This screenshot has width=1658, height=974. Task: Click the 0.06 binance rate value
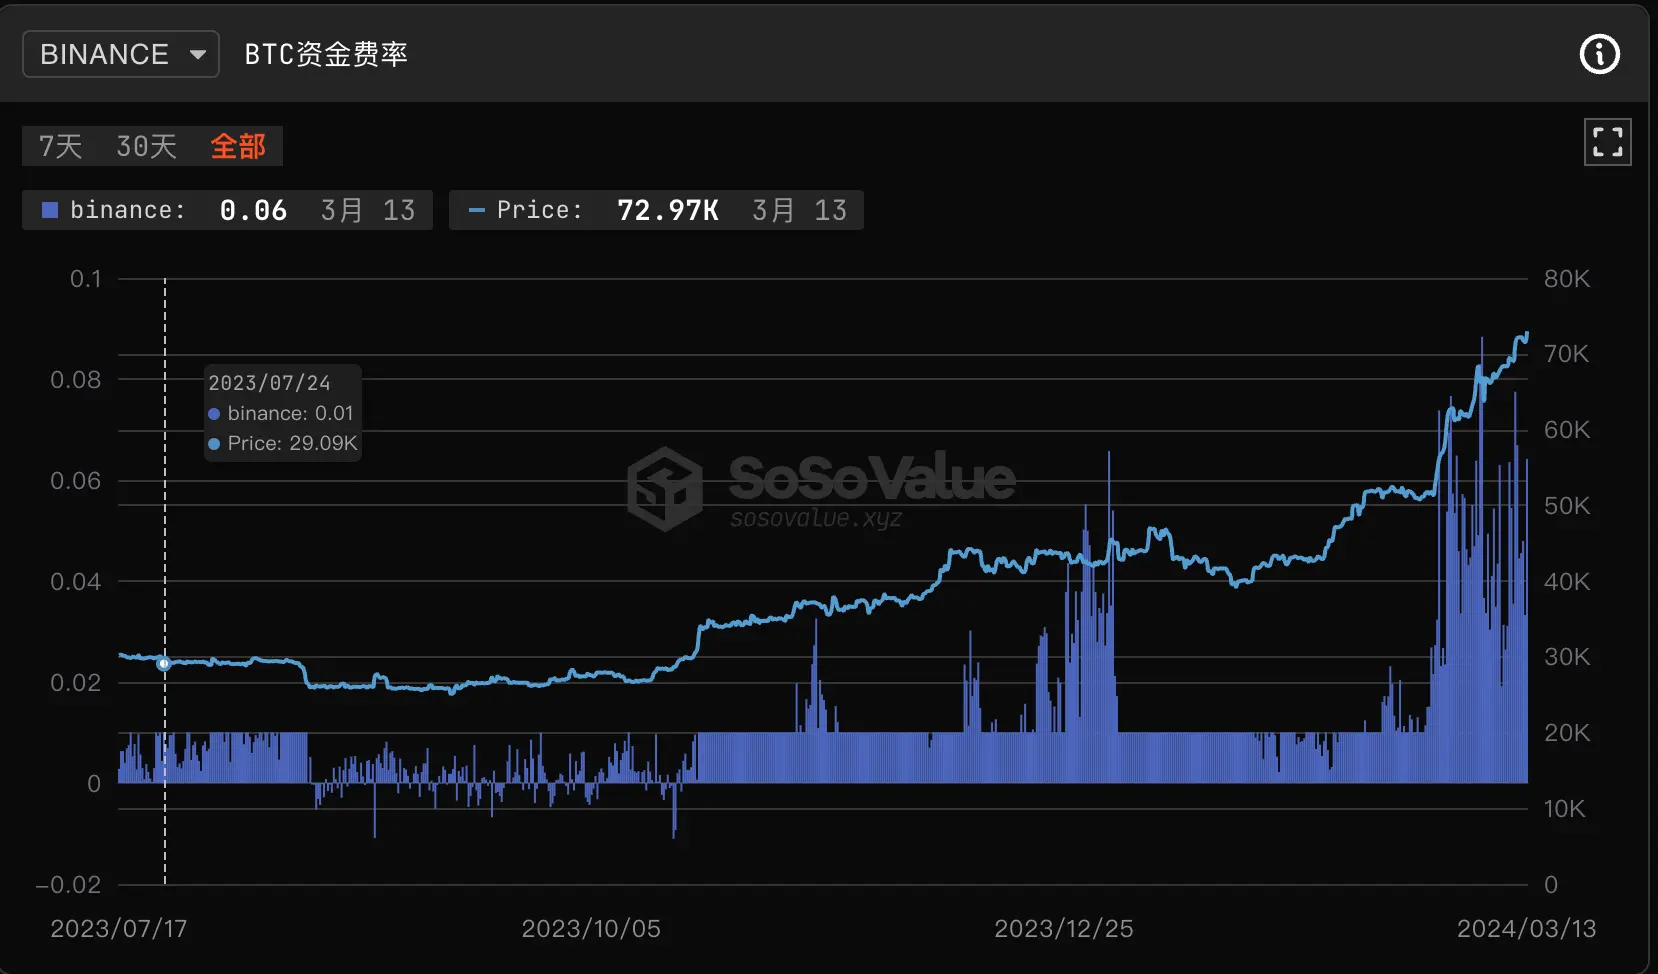[x=253, y=210]
